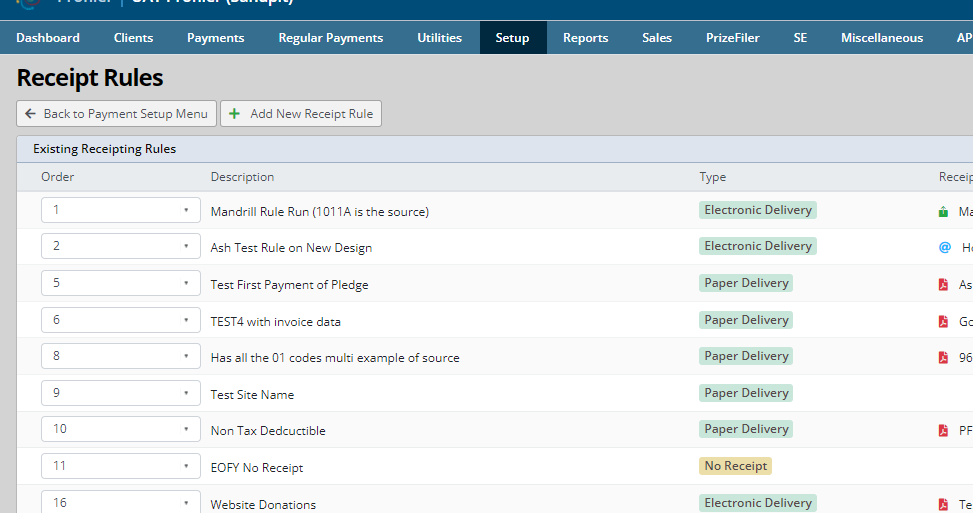This screenshot has height=513, width=973.
Task: Click Paper Delivery badge for Test Site Name
Action: (x=746, y=393)
